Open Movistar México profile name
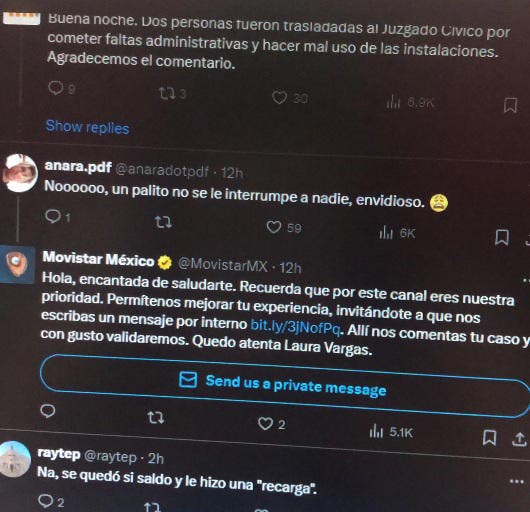Viewport: 530px width, 512px height. point(98,260)
